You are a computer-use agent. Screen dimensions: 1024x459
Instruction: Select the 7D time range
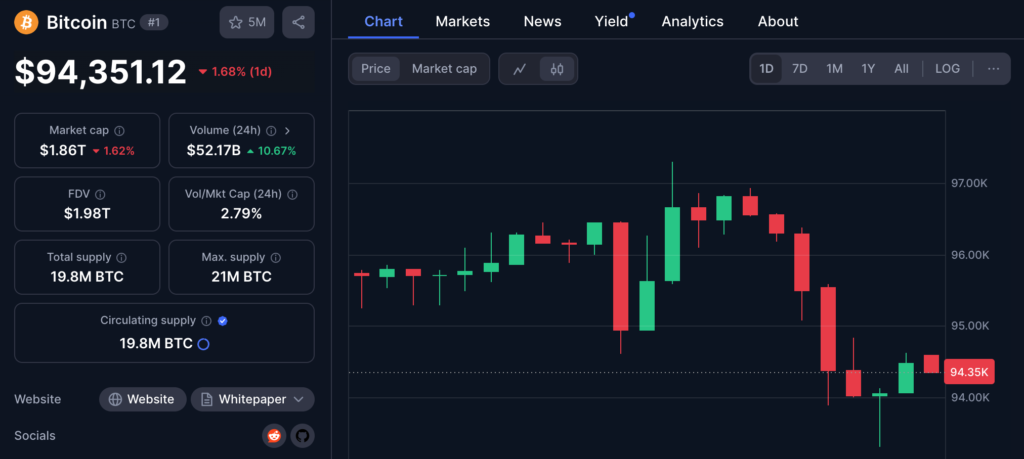coord(800,69)
